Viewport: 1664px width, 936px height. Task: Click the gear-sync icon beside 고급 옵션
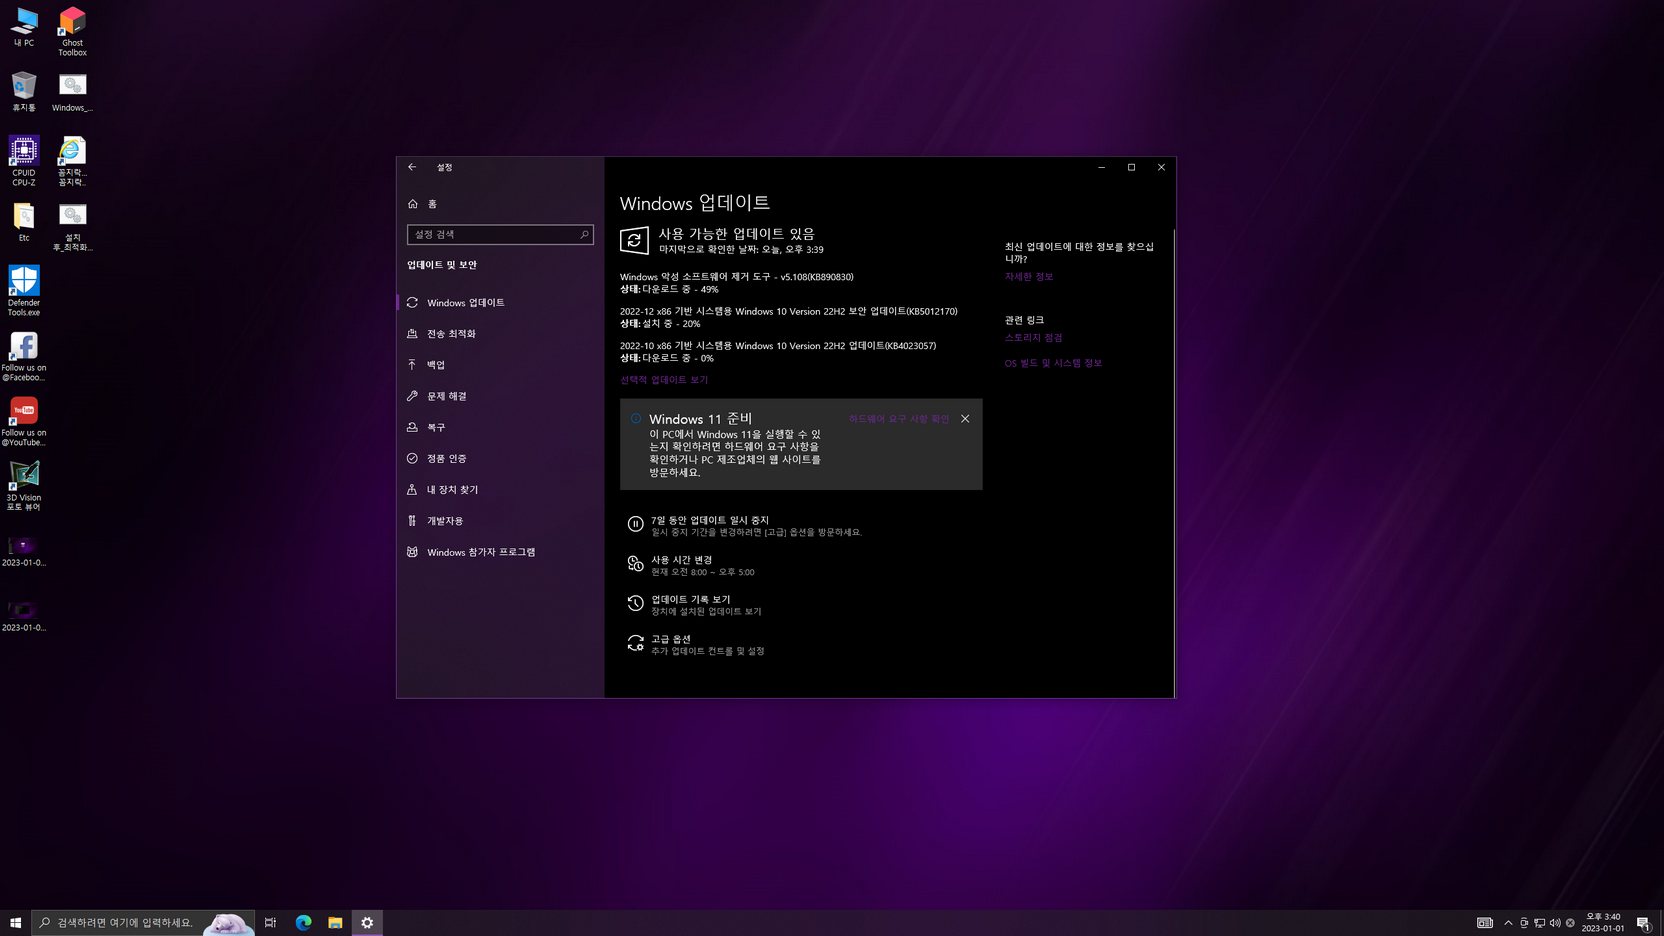(x=635, y=643)
